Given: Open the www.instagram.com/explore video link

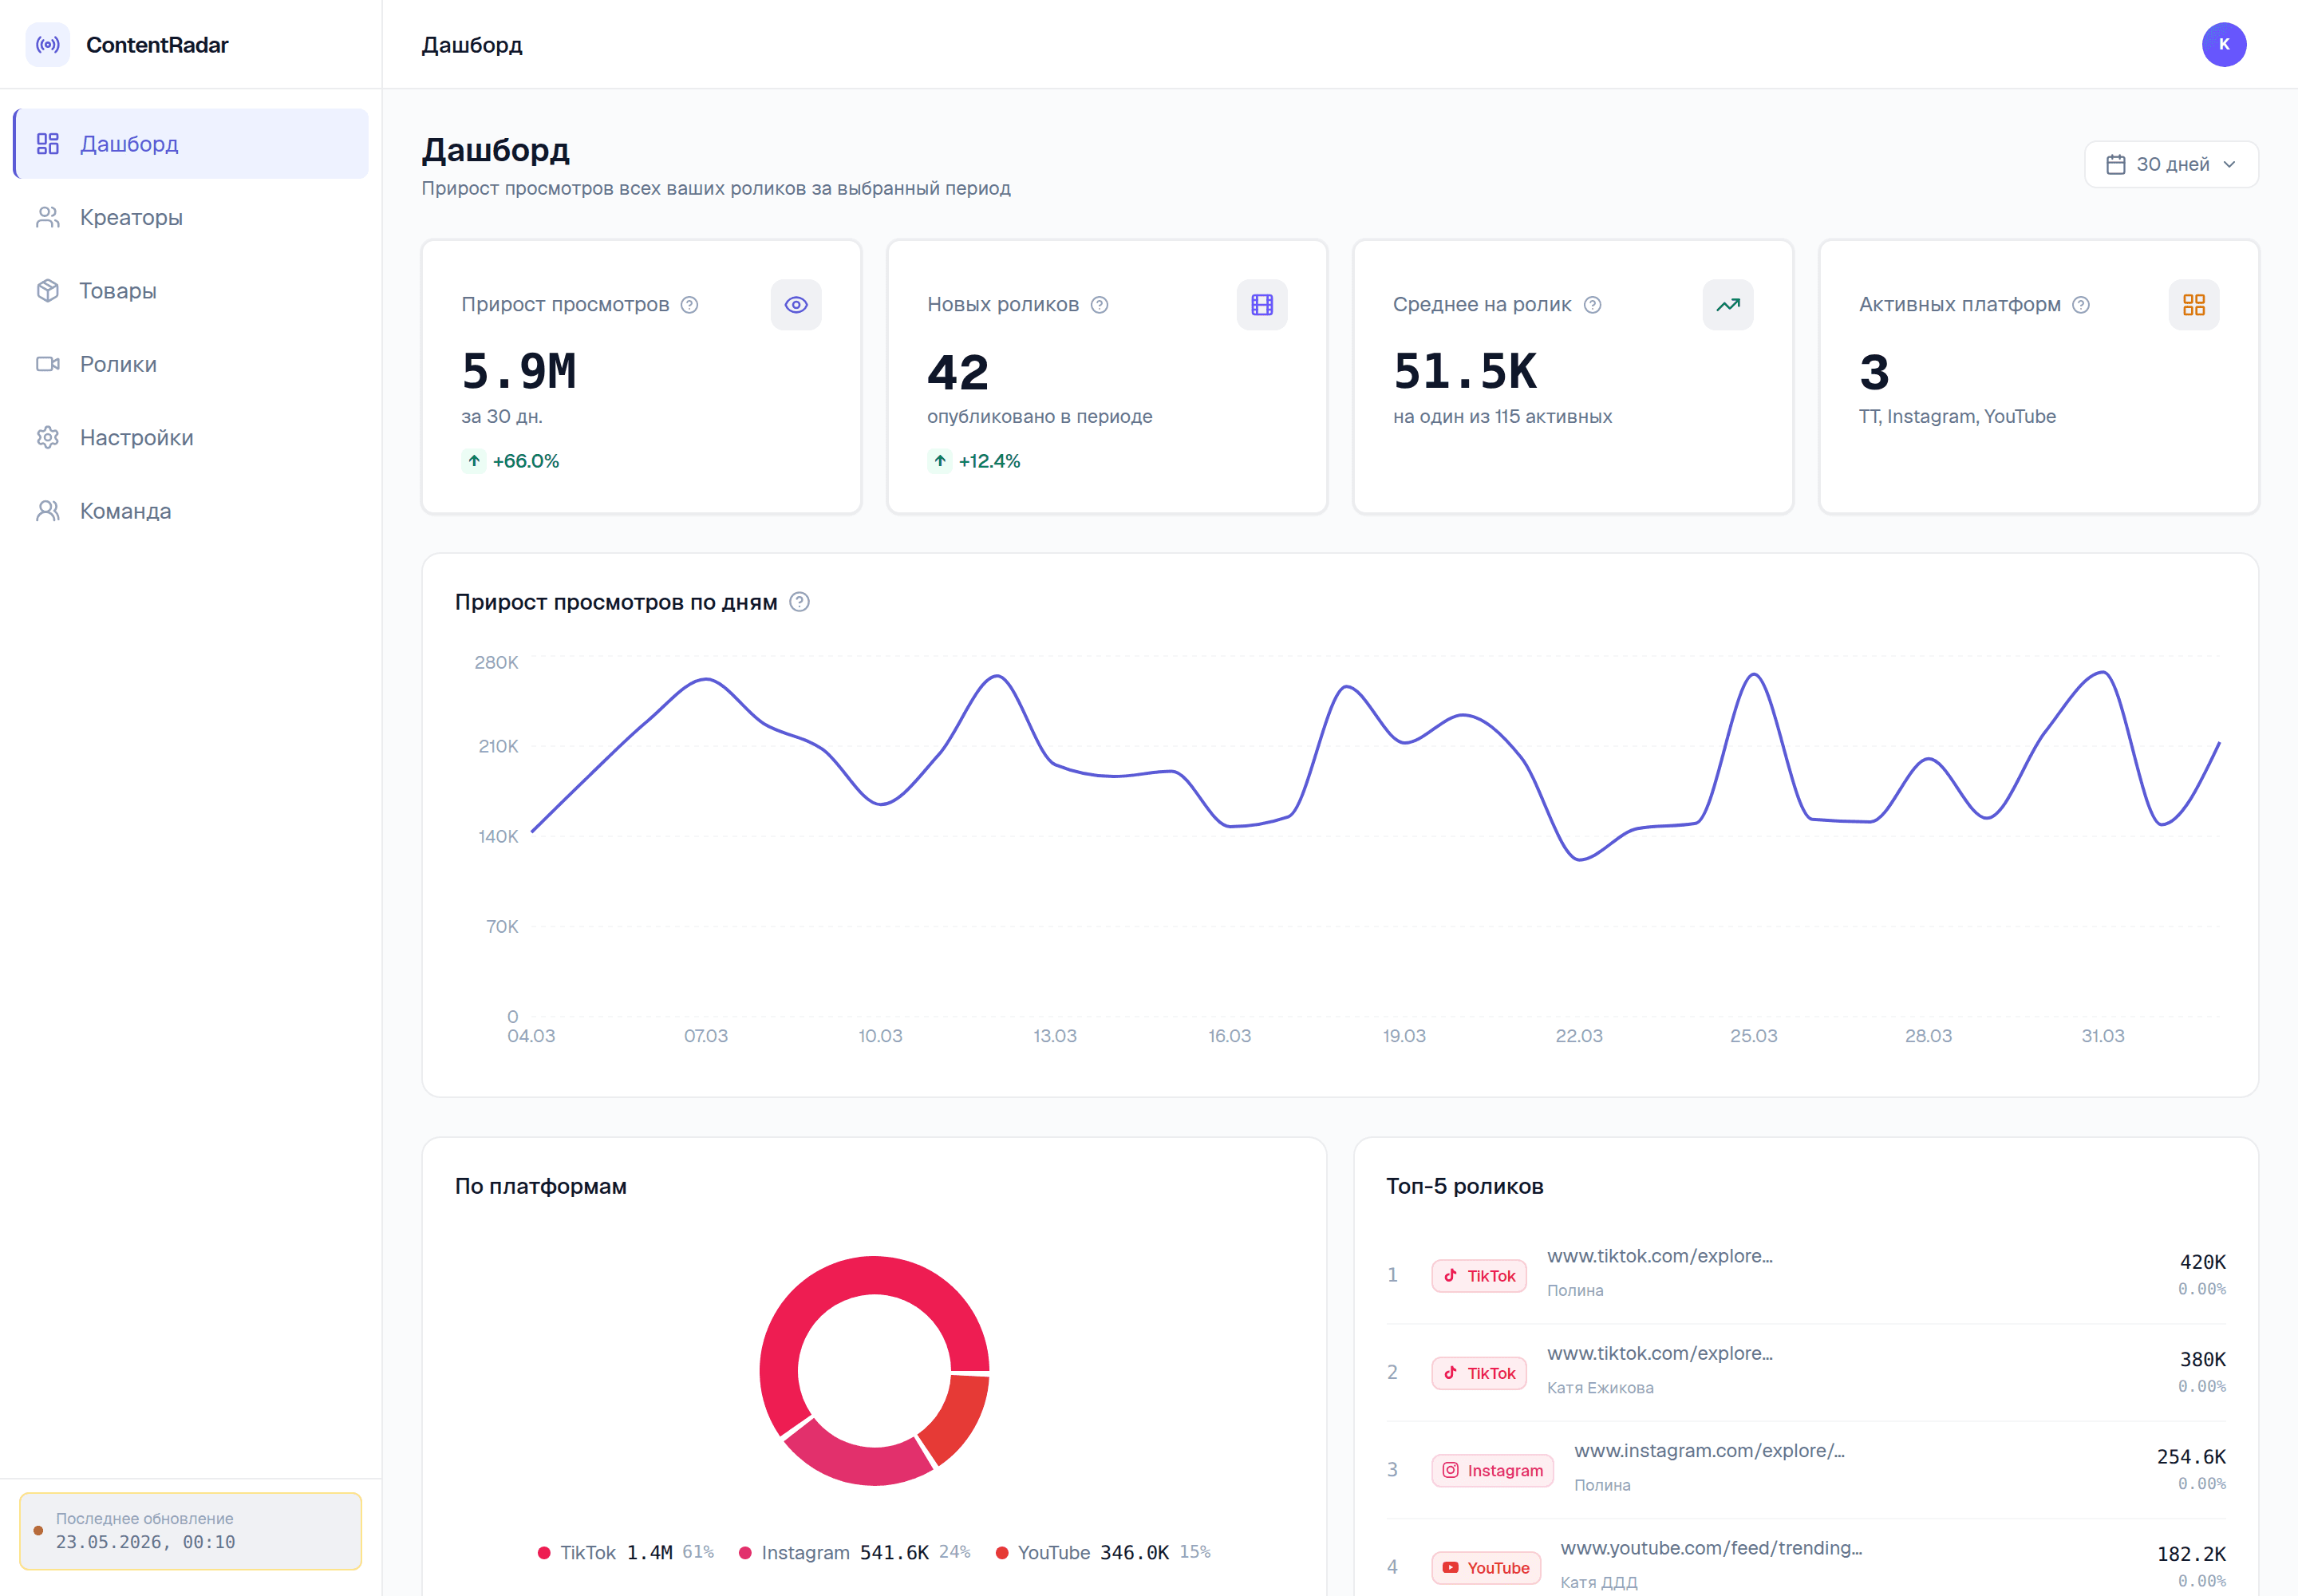Looking at the screenshot, I should pyautogui.click(x=1709, y=1451).
